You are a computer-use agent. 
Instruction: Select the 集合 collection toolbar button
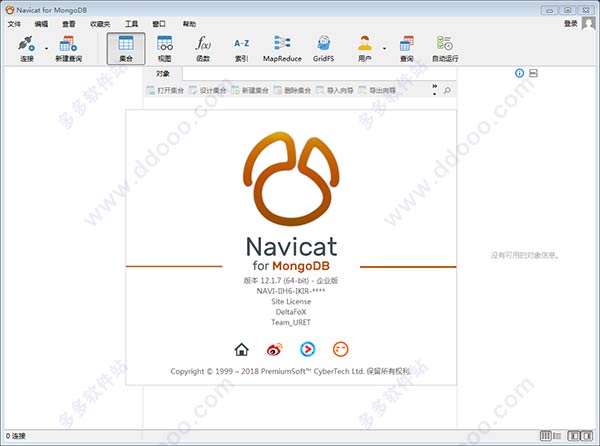[x=126, y=49]
